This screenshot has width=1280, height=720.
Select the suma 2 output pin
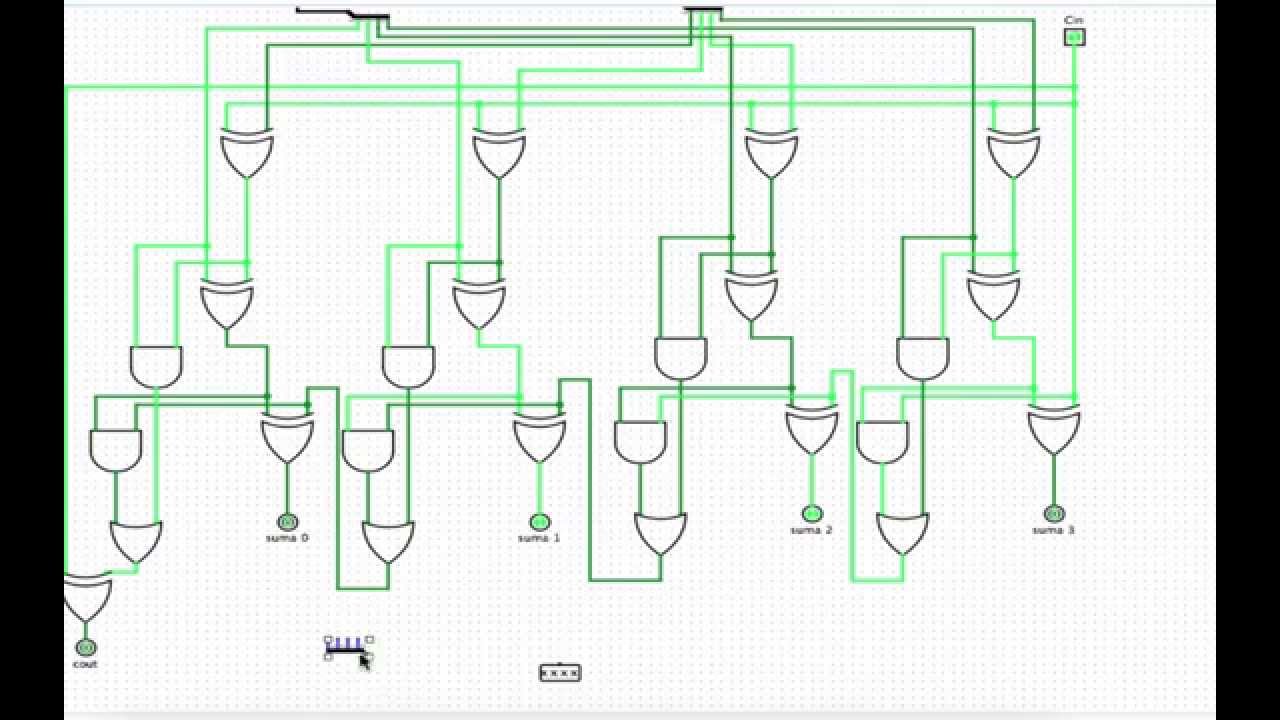tap(812, 513)
